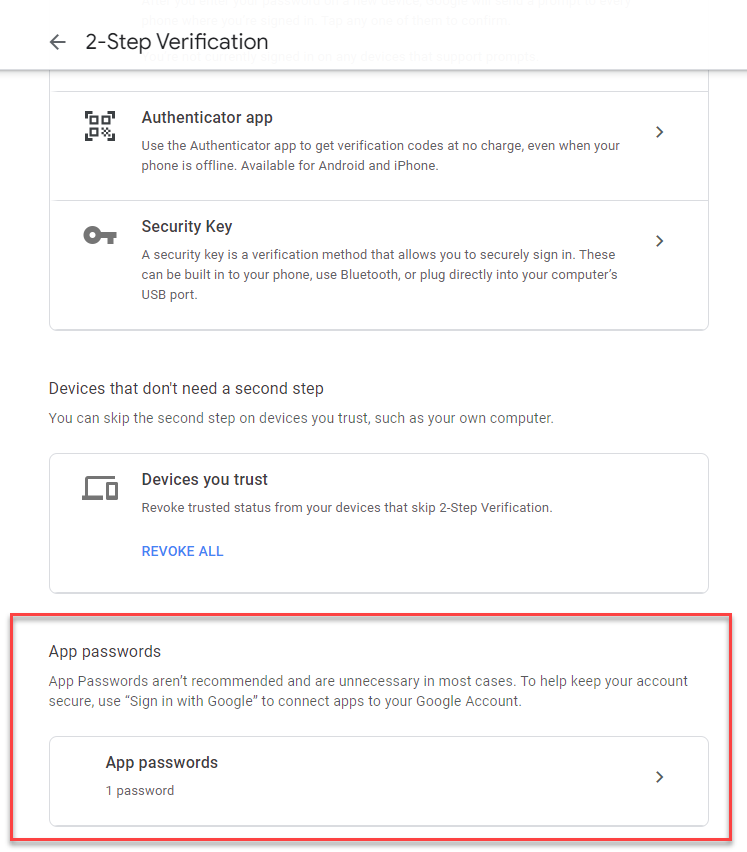
Task: Click the Authenticator app QR code icon
Action: coord(99,126)
